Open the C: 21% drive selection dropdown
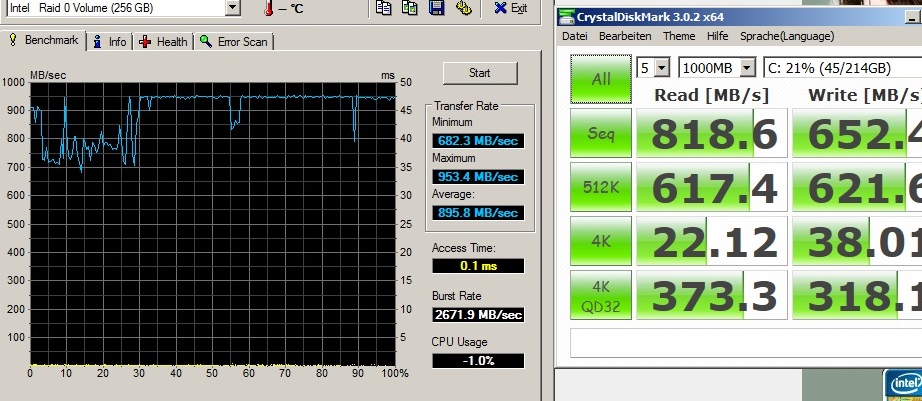The image size is (922, 401). (x=842, y=68)
